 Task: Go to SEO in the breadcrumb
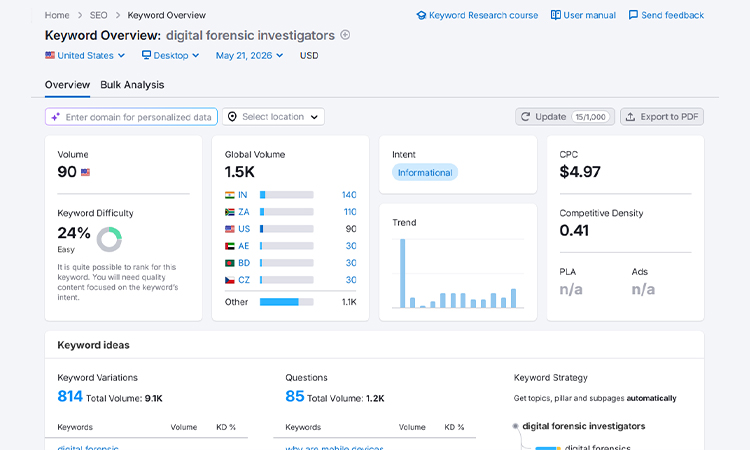coord(99,15)
